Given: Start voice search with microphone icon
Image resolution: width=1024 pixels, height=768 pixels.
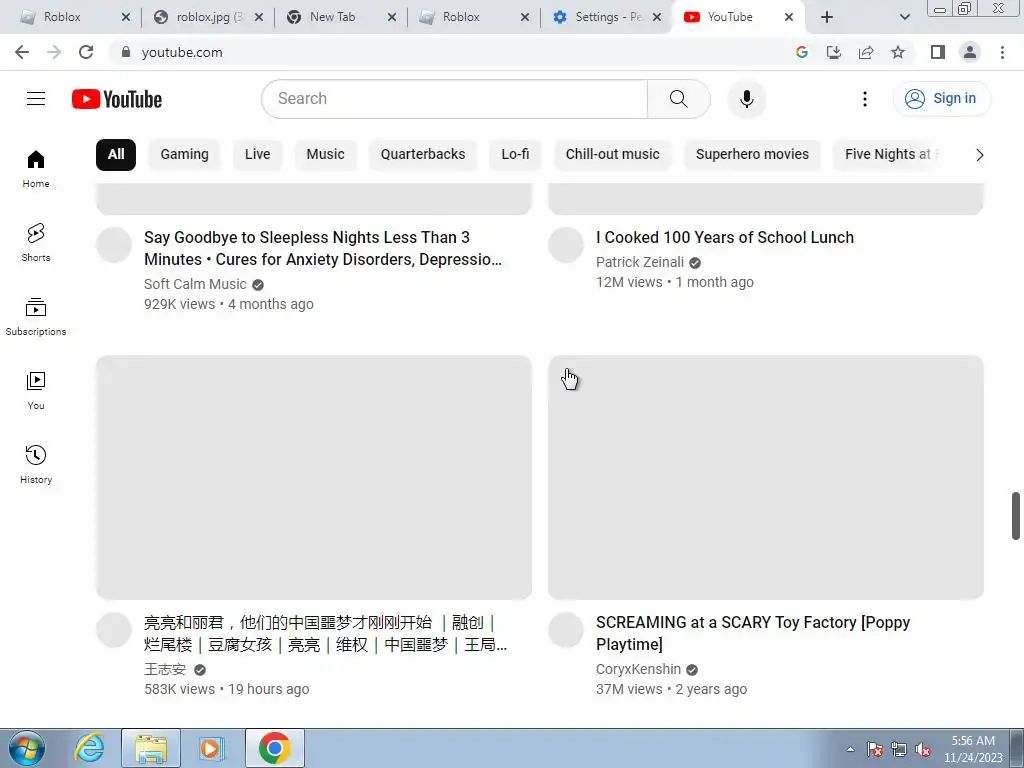Looking at the screenshot, I should 746,99.
